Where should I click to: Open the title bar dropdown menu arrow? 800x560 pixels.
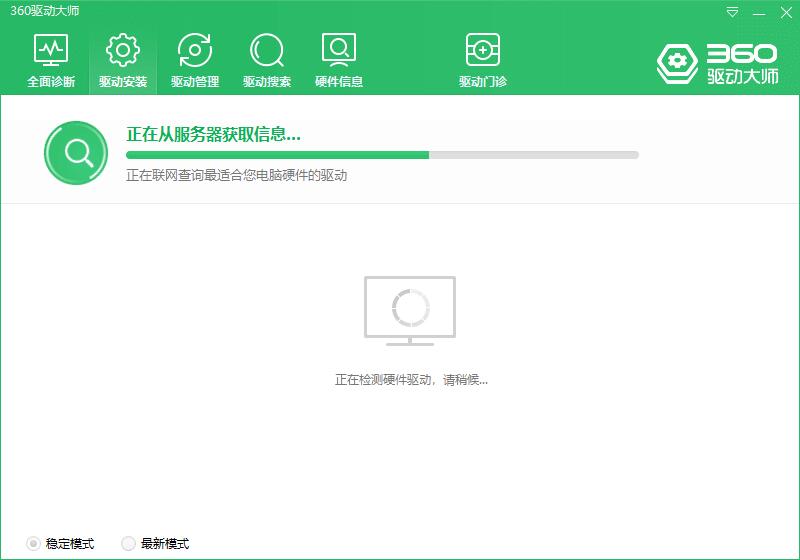[732, 12]
